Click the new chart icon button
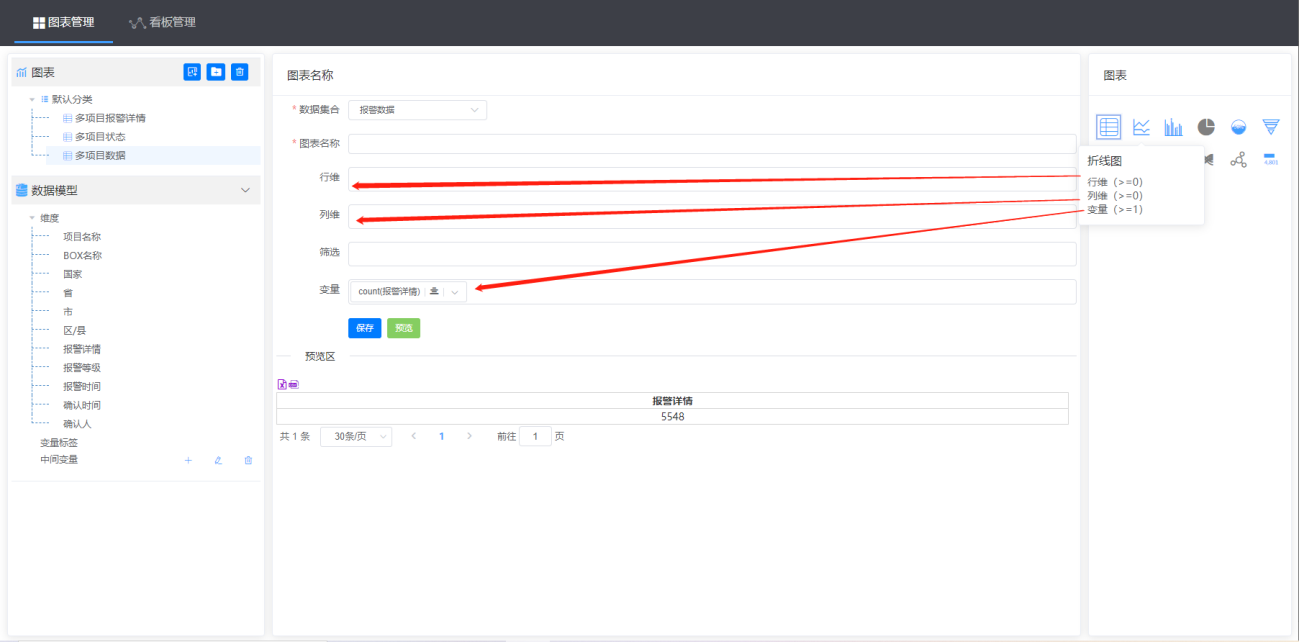1299x642 pixels. 192,72
